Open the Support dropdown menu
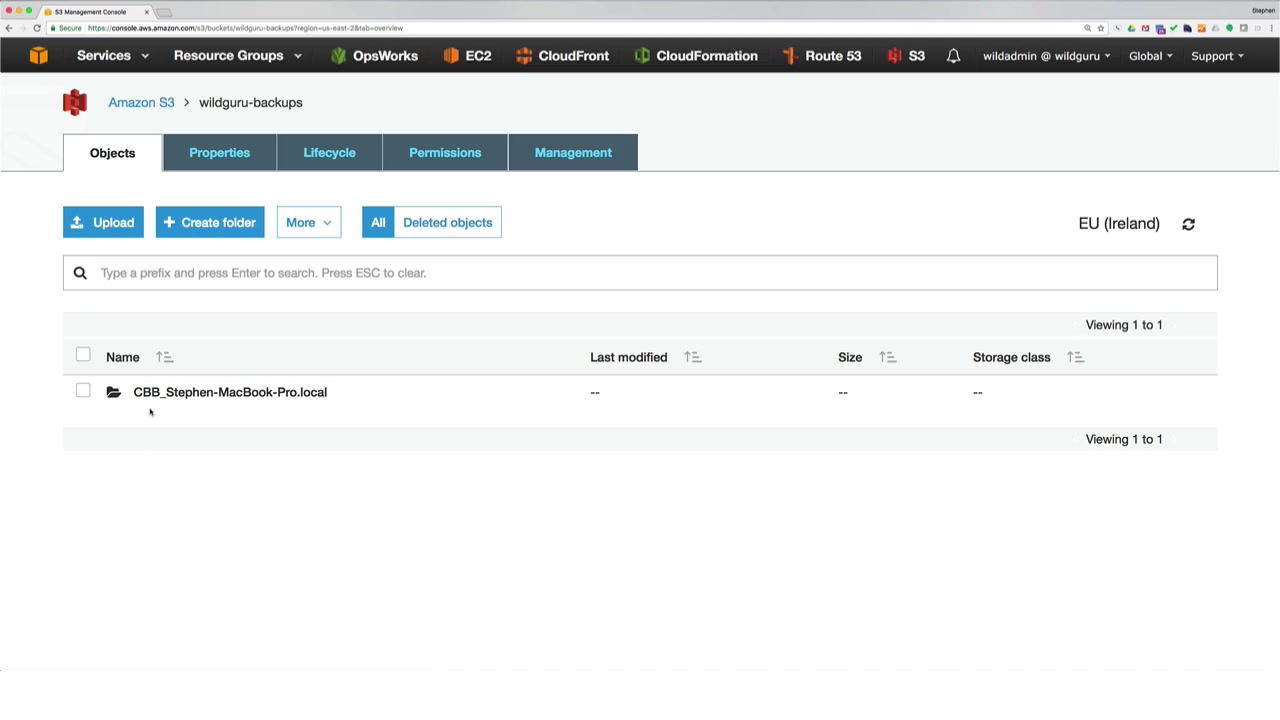1280x720 pixels. pyautogui.click(x=1217, y=56)
